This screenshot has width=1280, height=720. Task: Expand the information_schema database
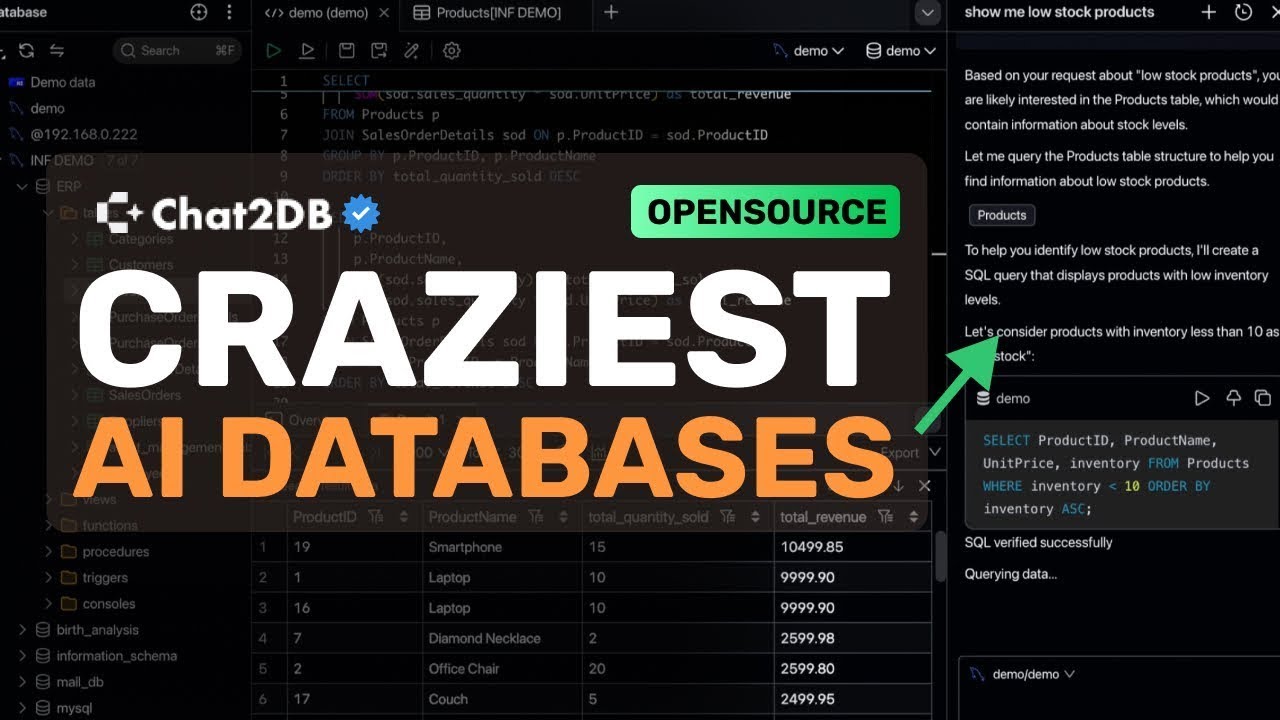(x=22, y=655)
